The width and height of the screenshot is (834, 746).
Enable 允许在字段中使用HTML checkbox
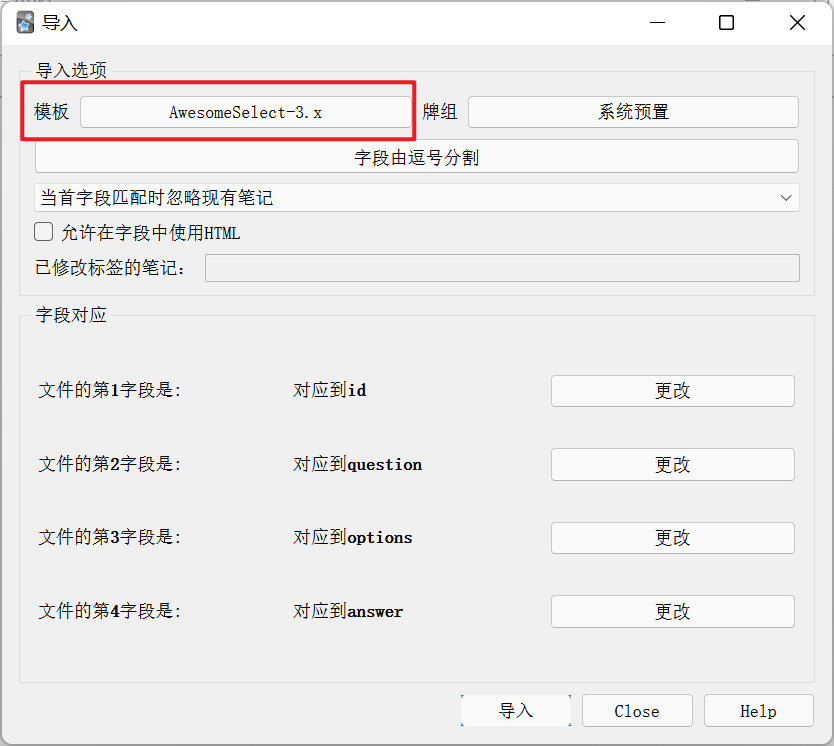(x=44, y=233)
